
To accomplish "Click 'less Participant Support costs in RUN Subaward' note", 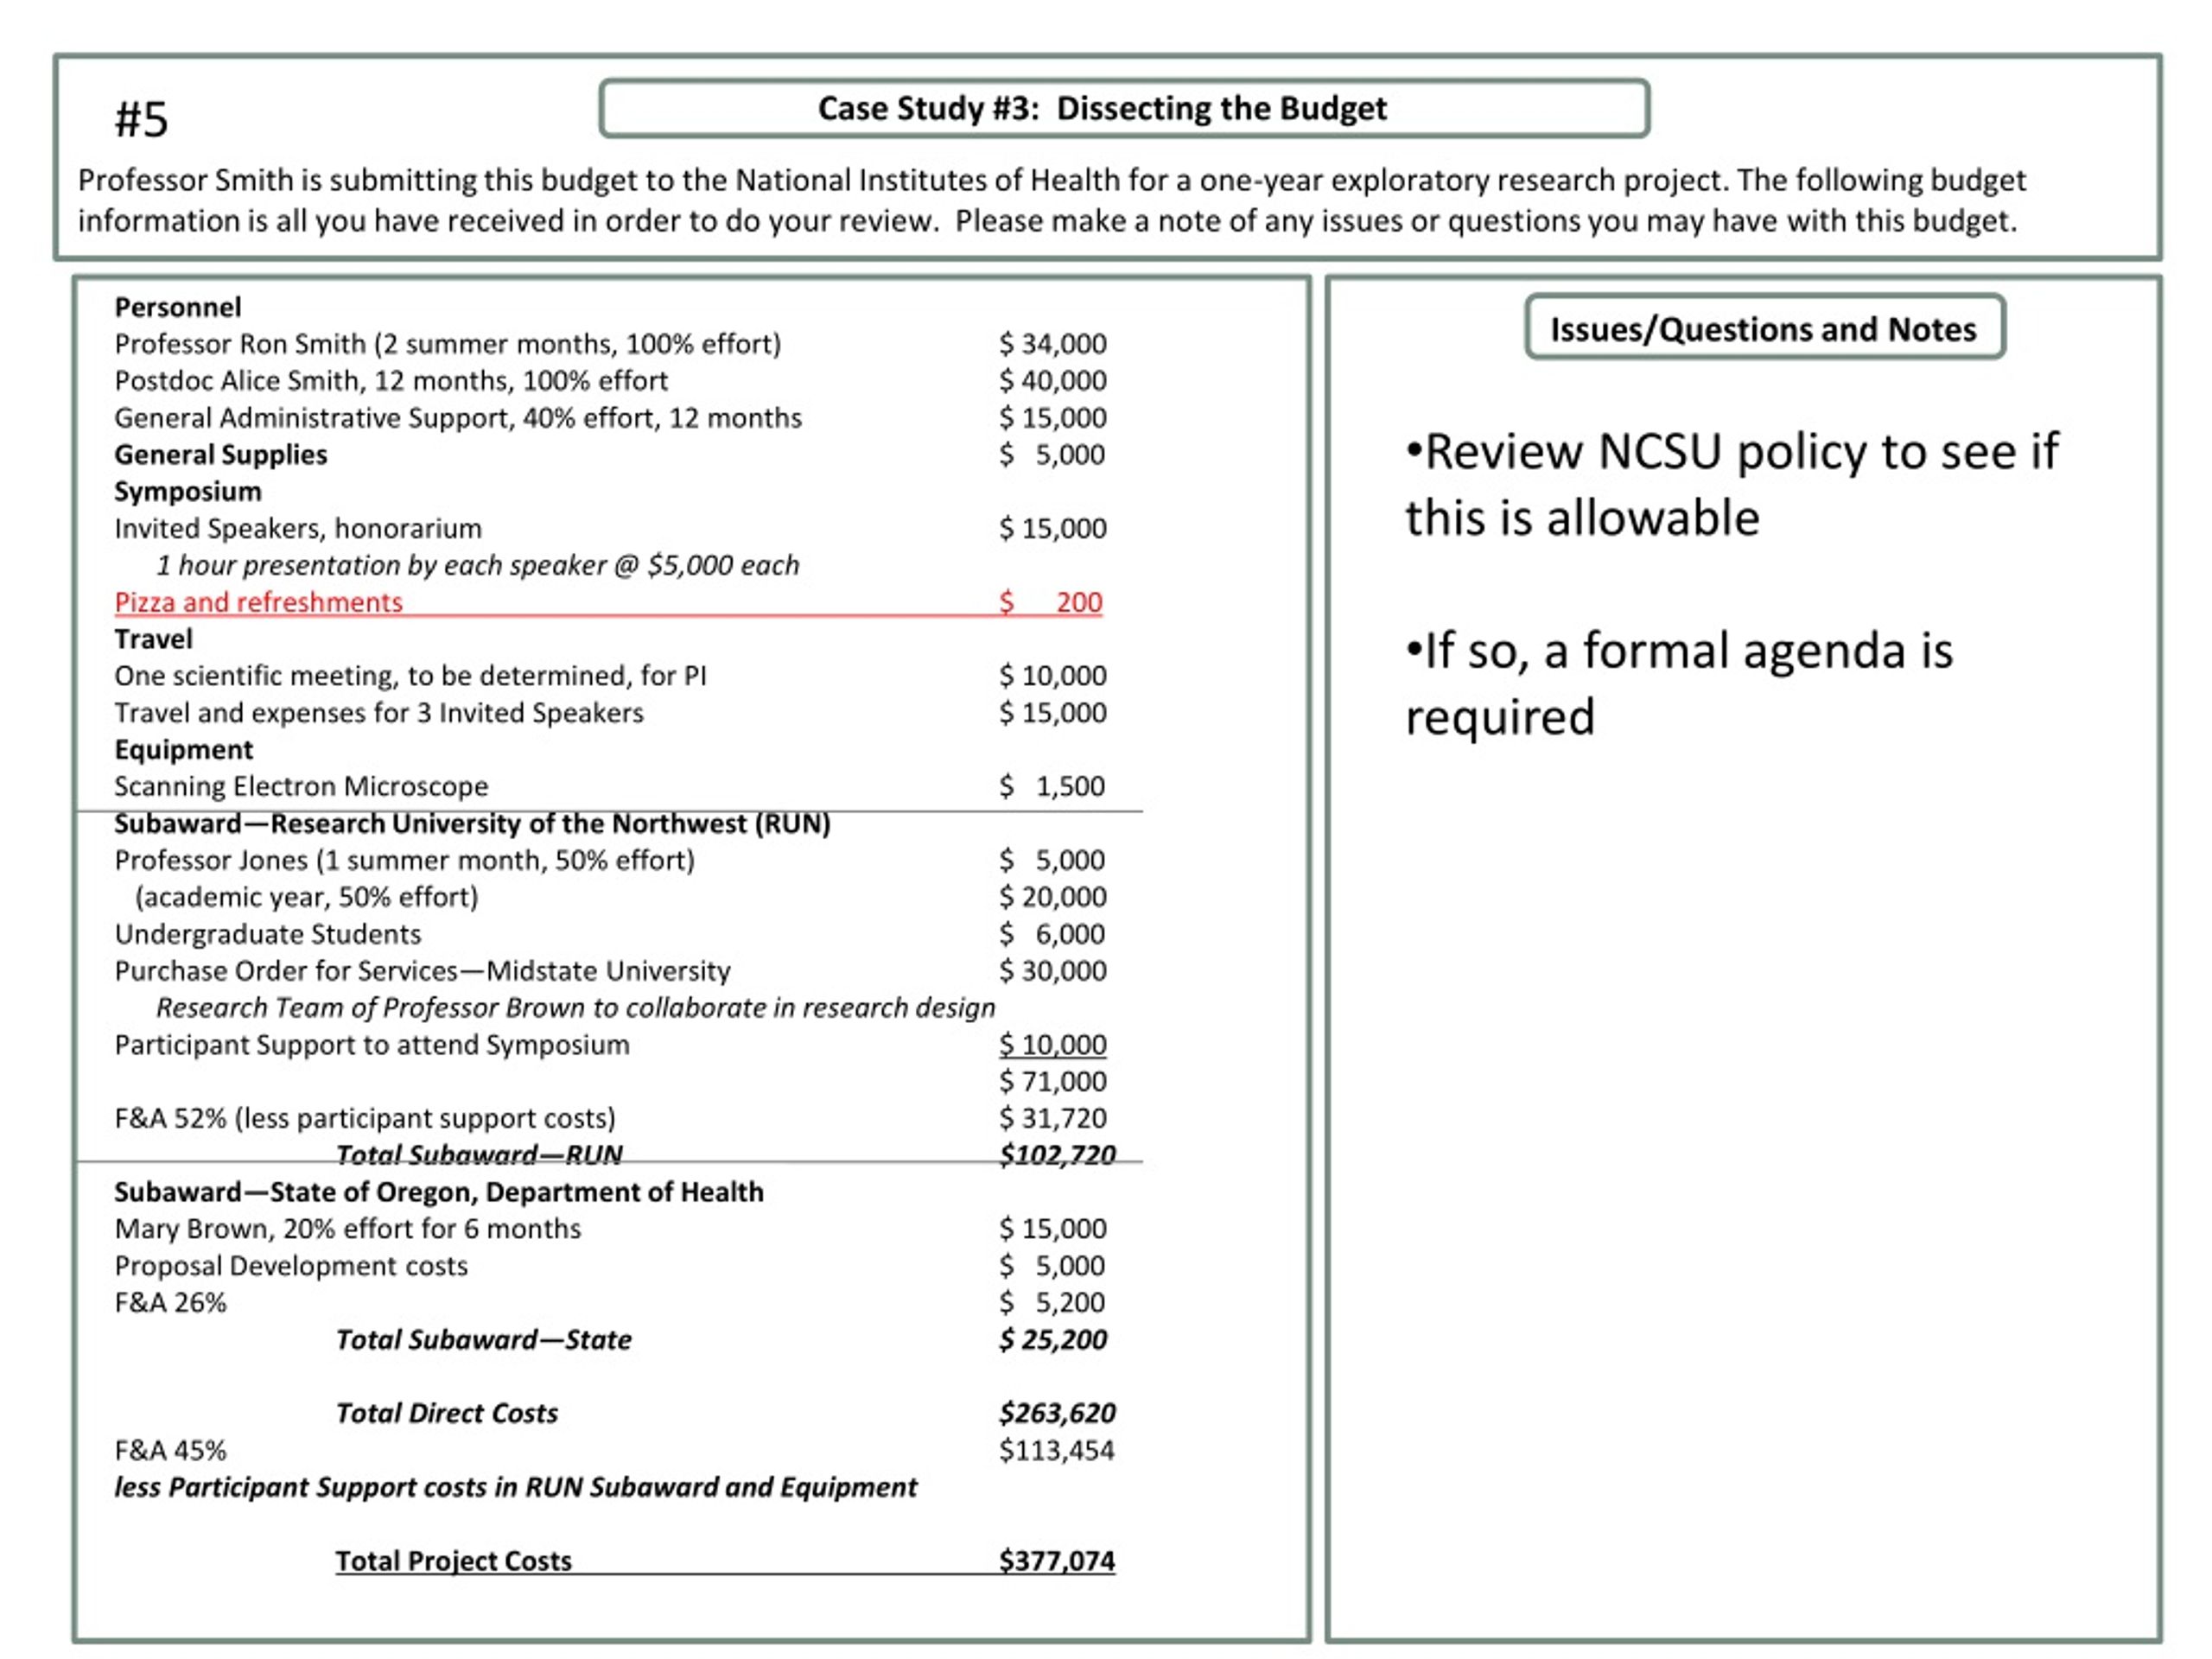I will 515,1487.
